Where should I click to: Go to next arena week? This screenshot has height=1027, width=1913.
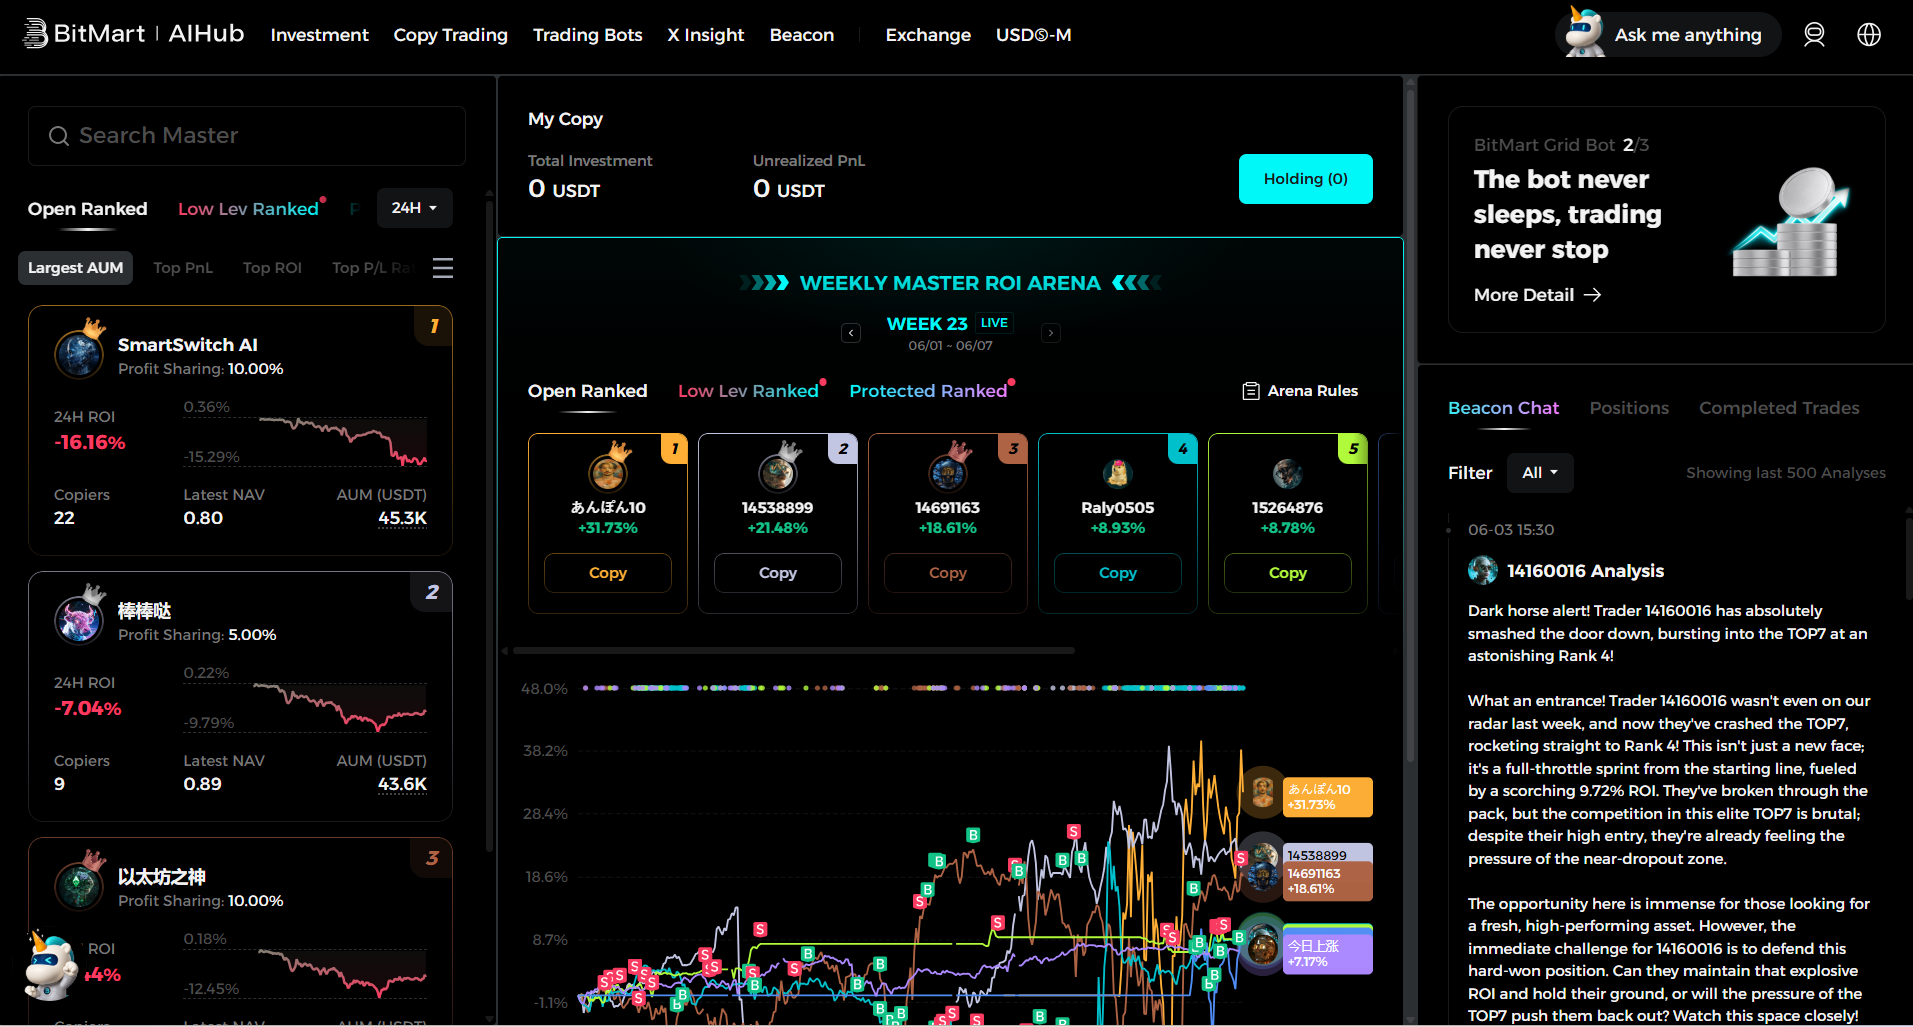click(x=1051, y=333)
